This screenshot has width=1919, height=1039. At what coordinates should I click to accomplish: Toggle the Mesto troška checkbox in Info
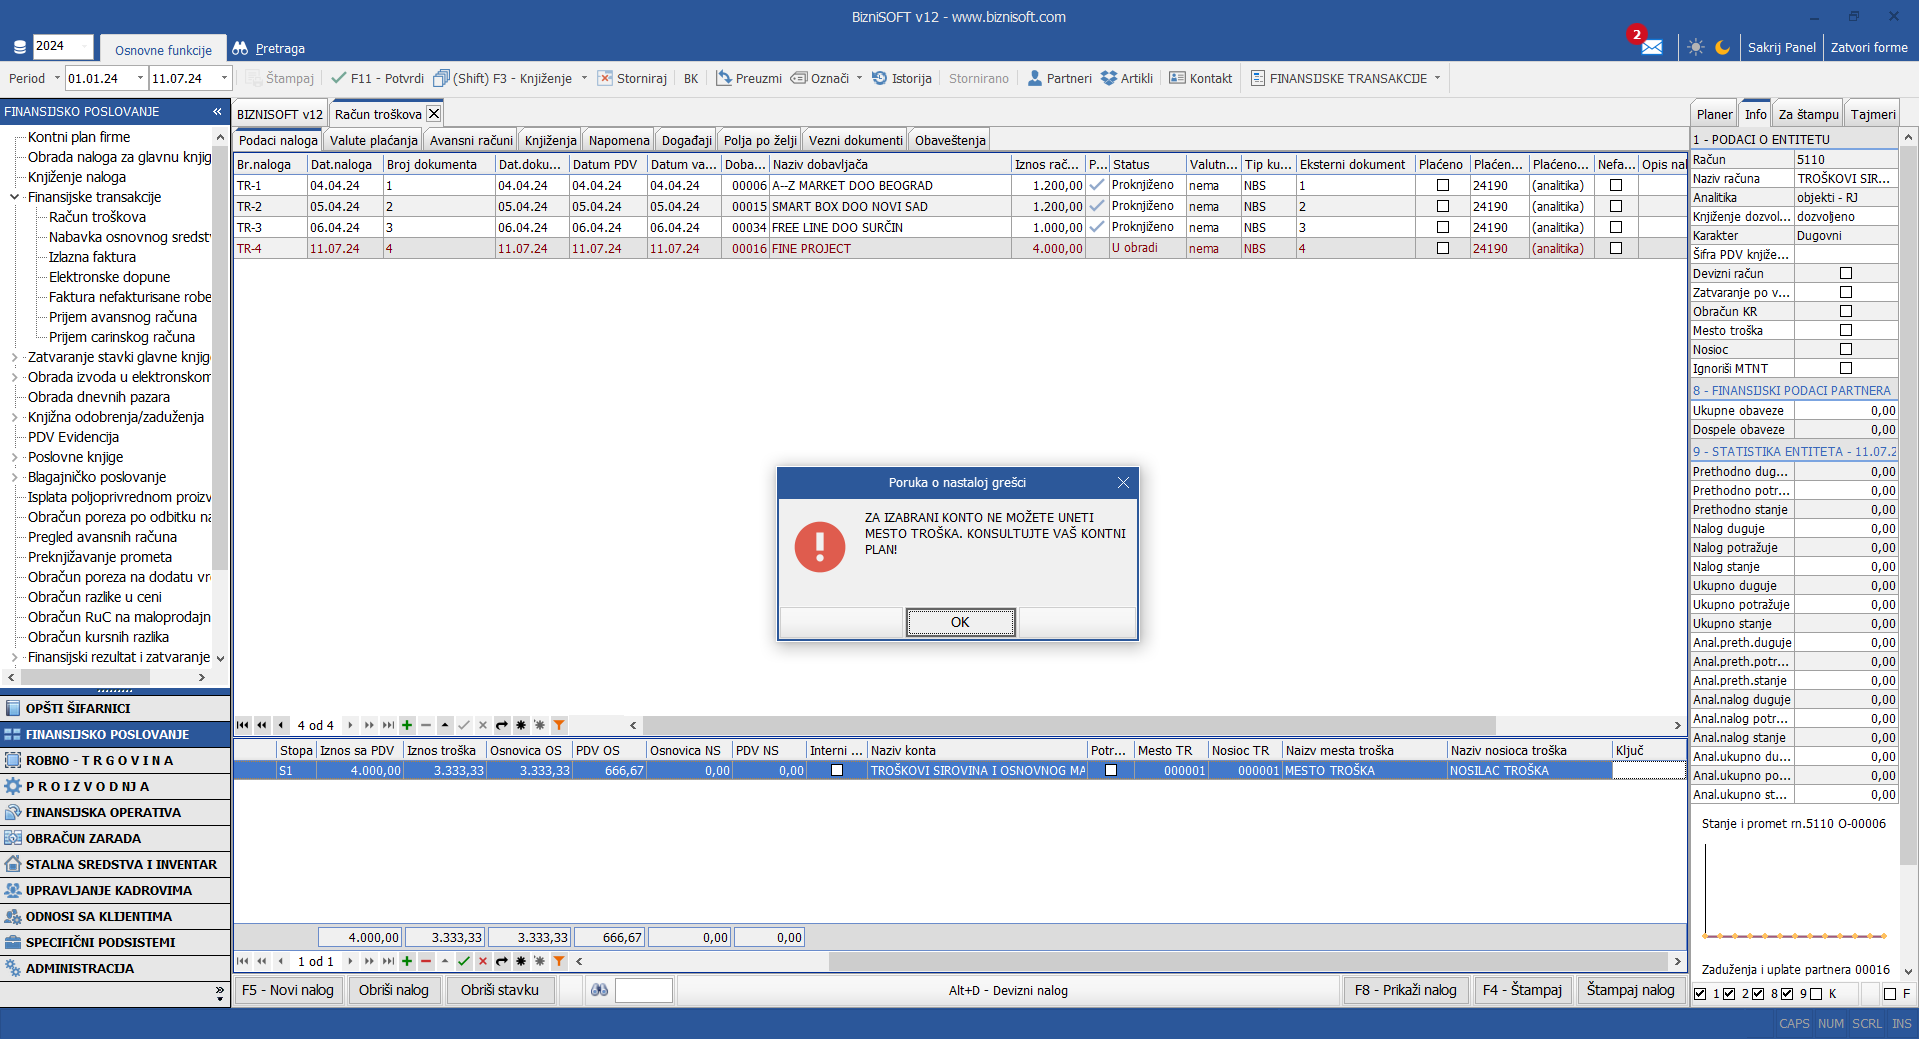coord(1845,330)
